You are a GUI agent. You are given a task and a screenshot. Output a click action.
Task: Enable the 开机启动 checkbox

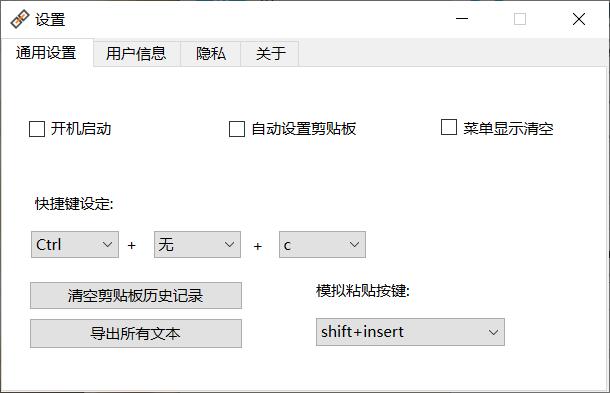(37, 129)
